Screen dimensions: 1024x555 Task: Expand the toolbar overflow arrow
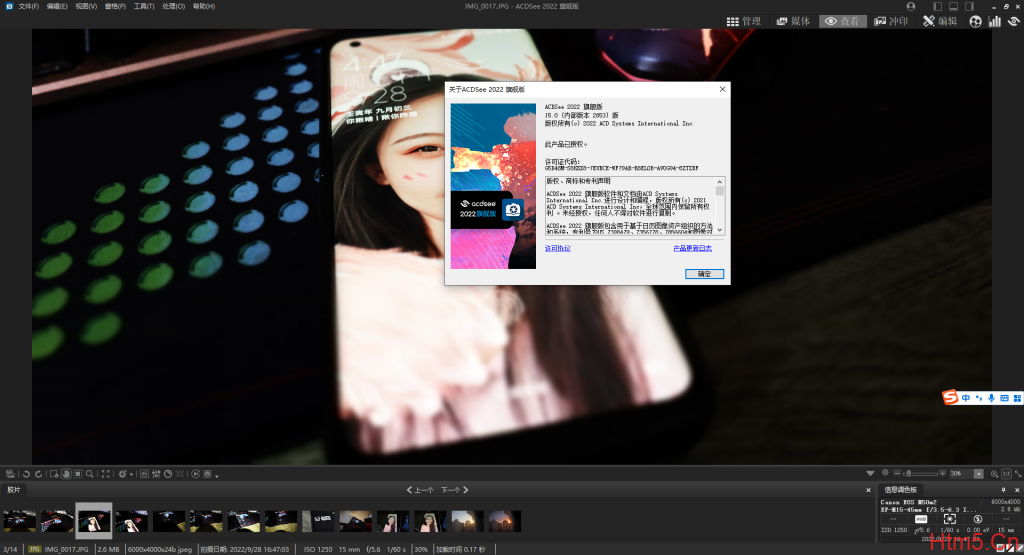[217, 475]
